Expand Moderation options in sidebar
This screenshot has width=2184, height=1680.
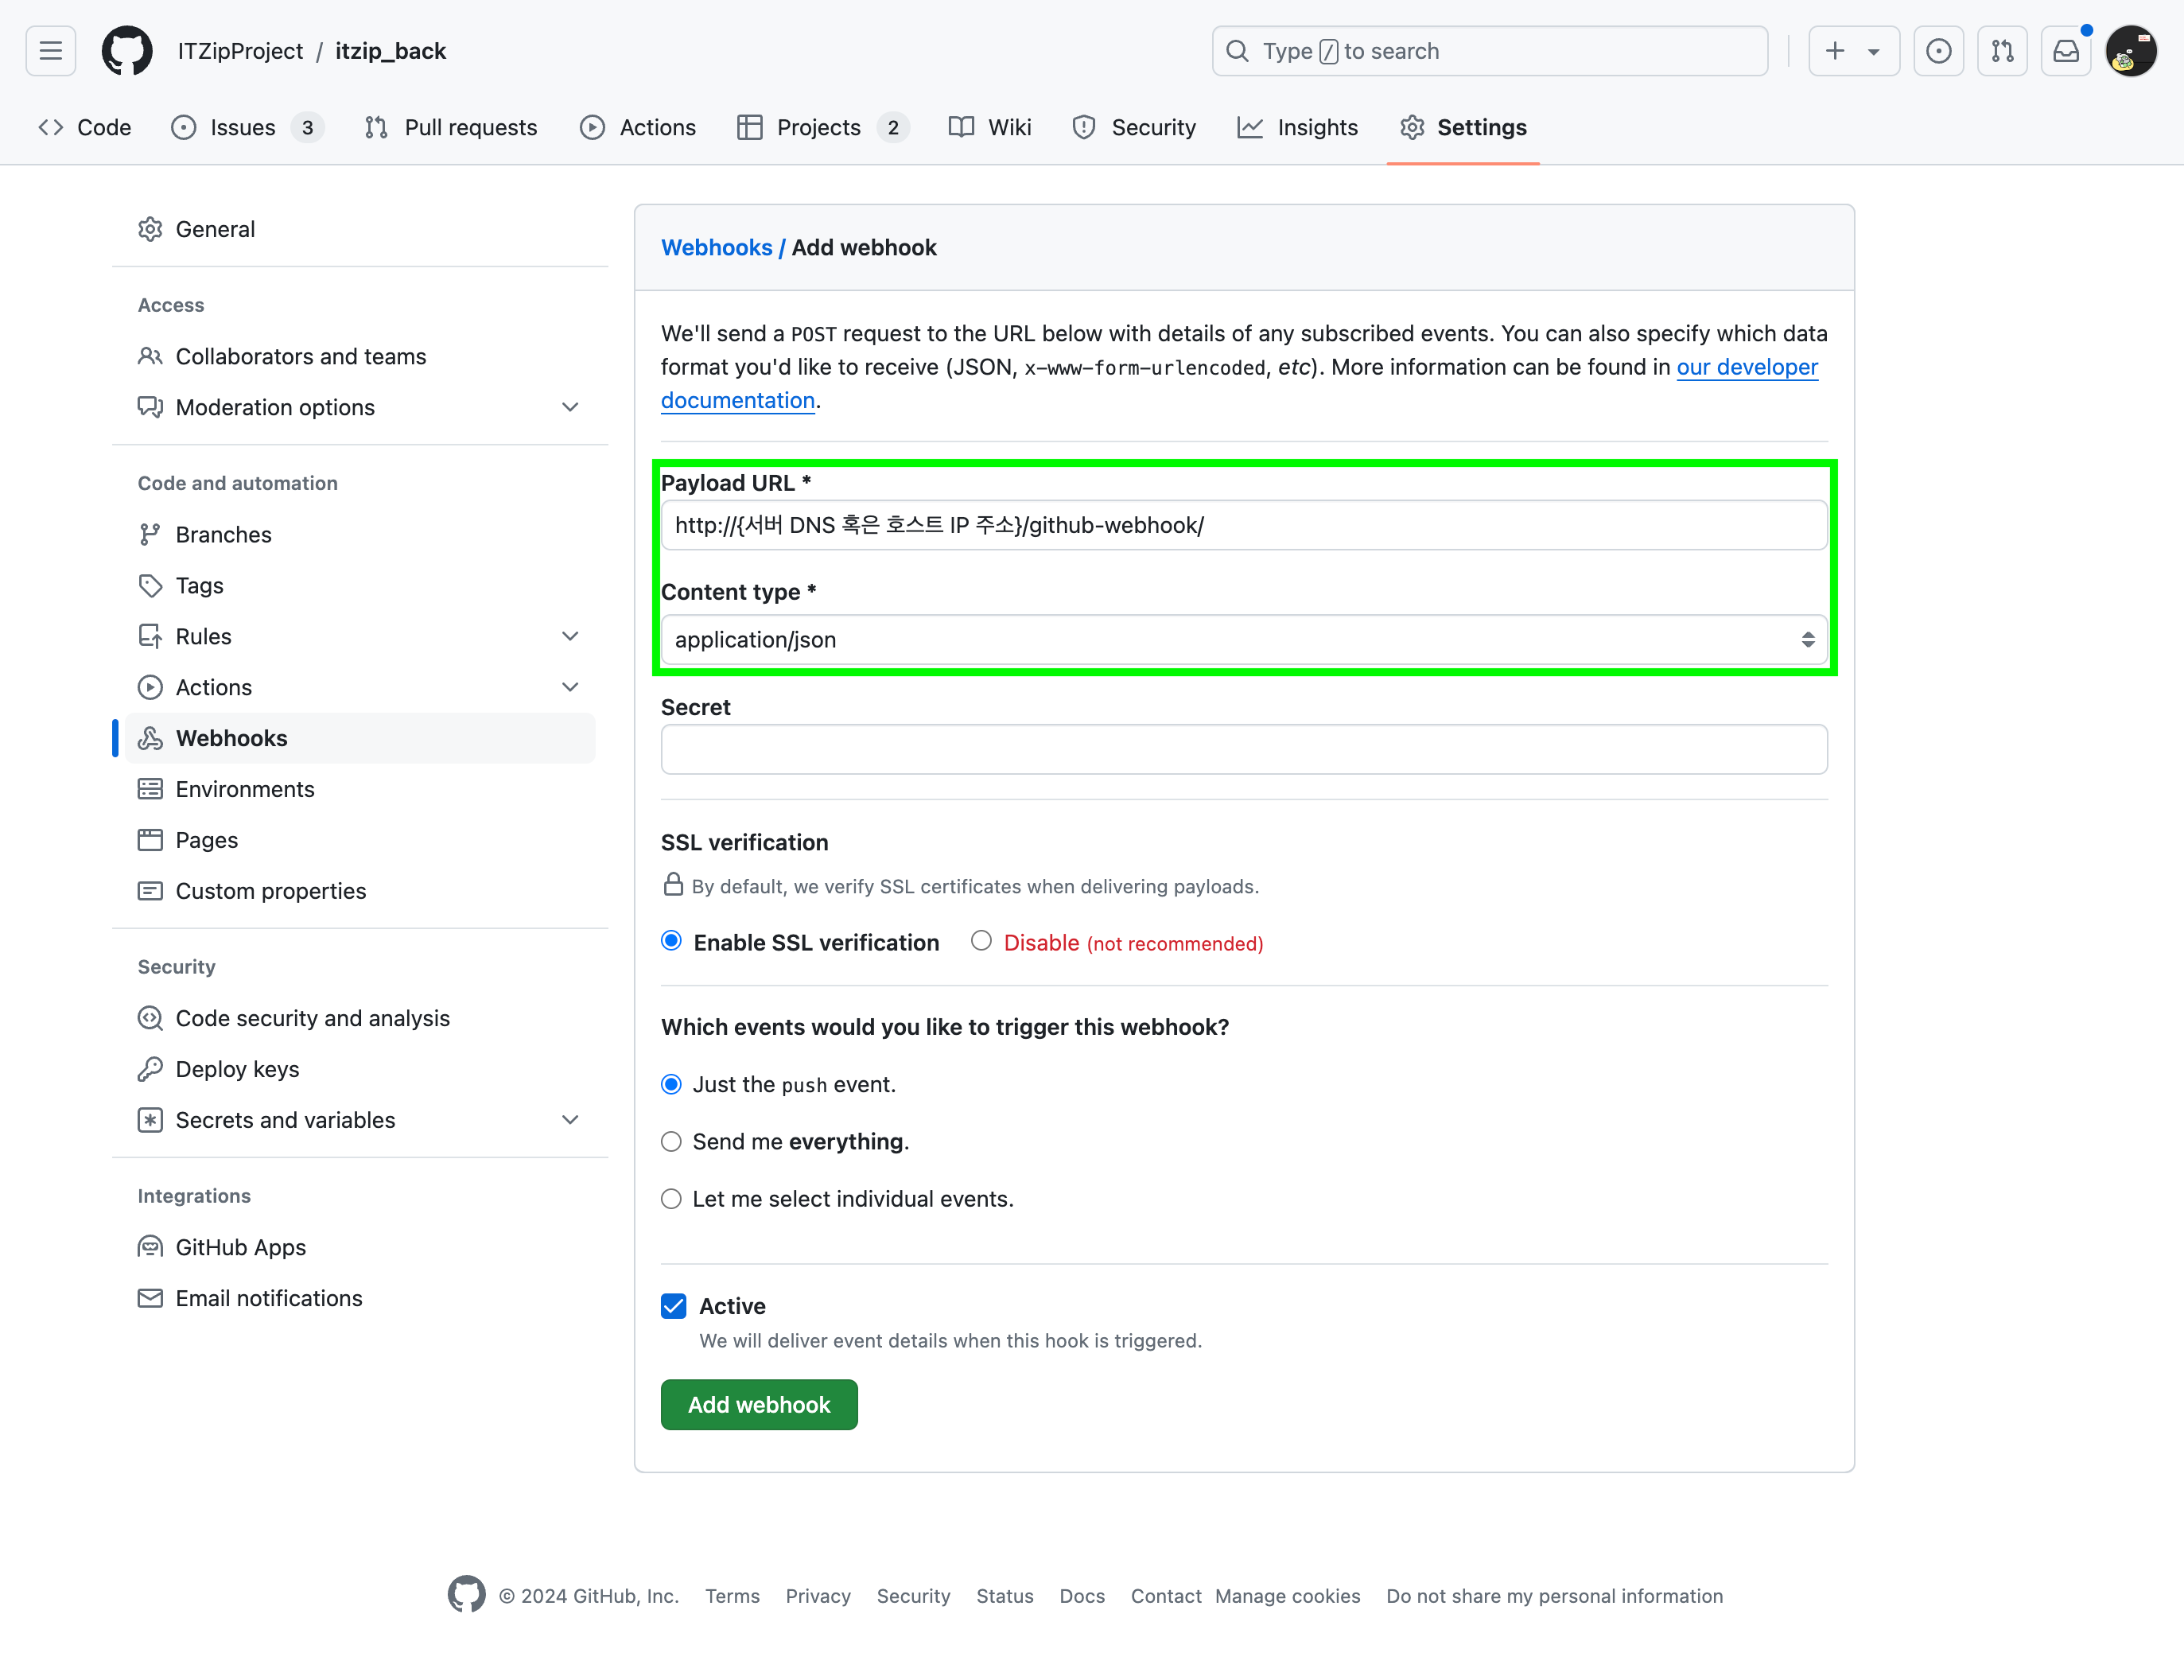click(570, 407)
